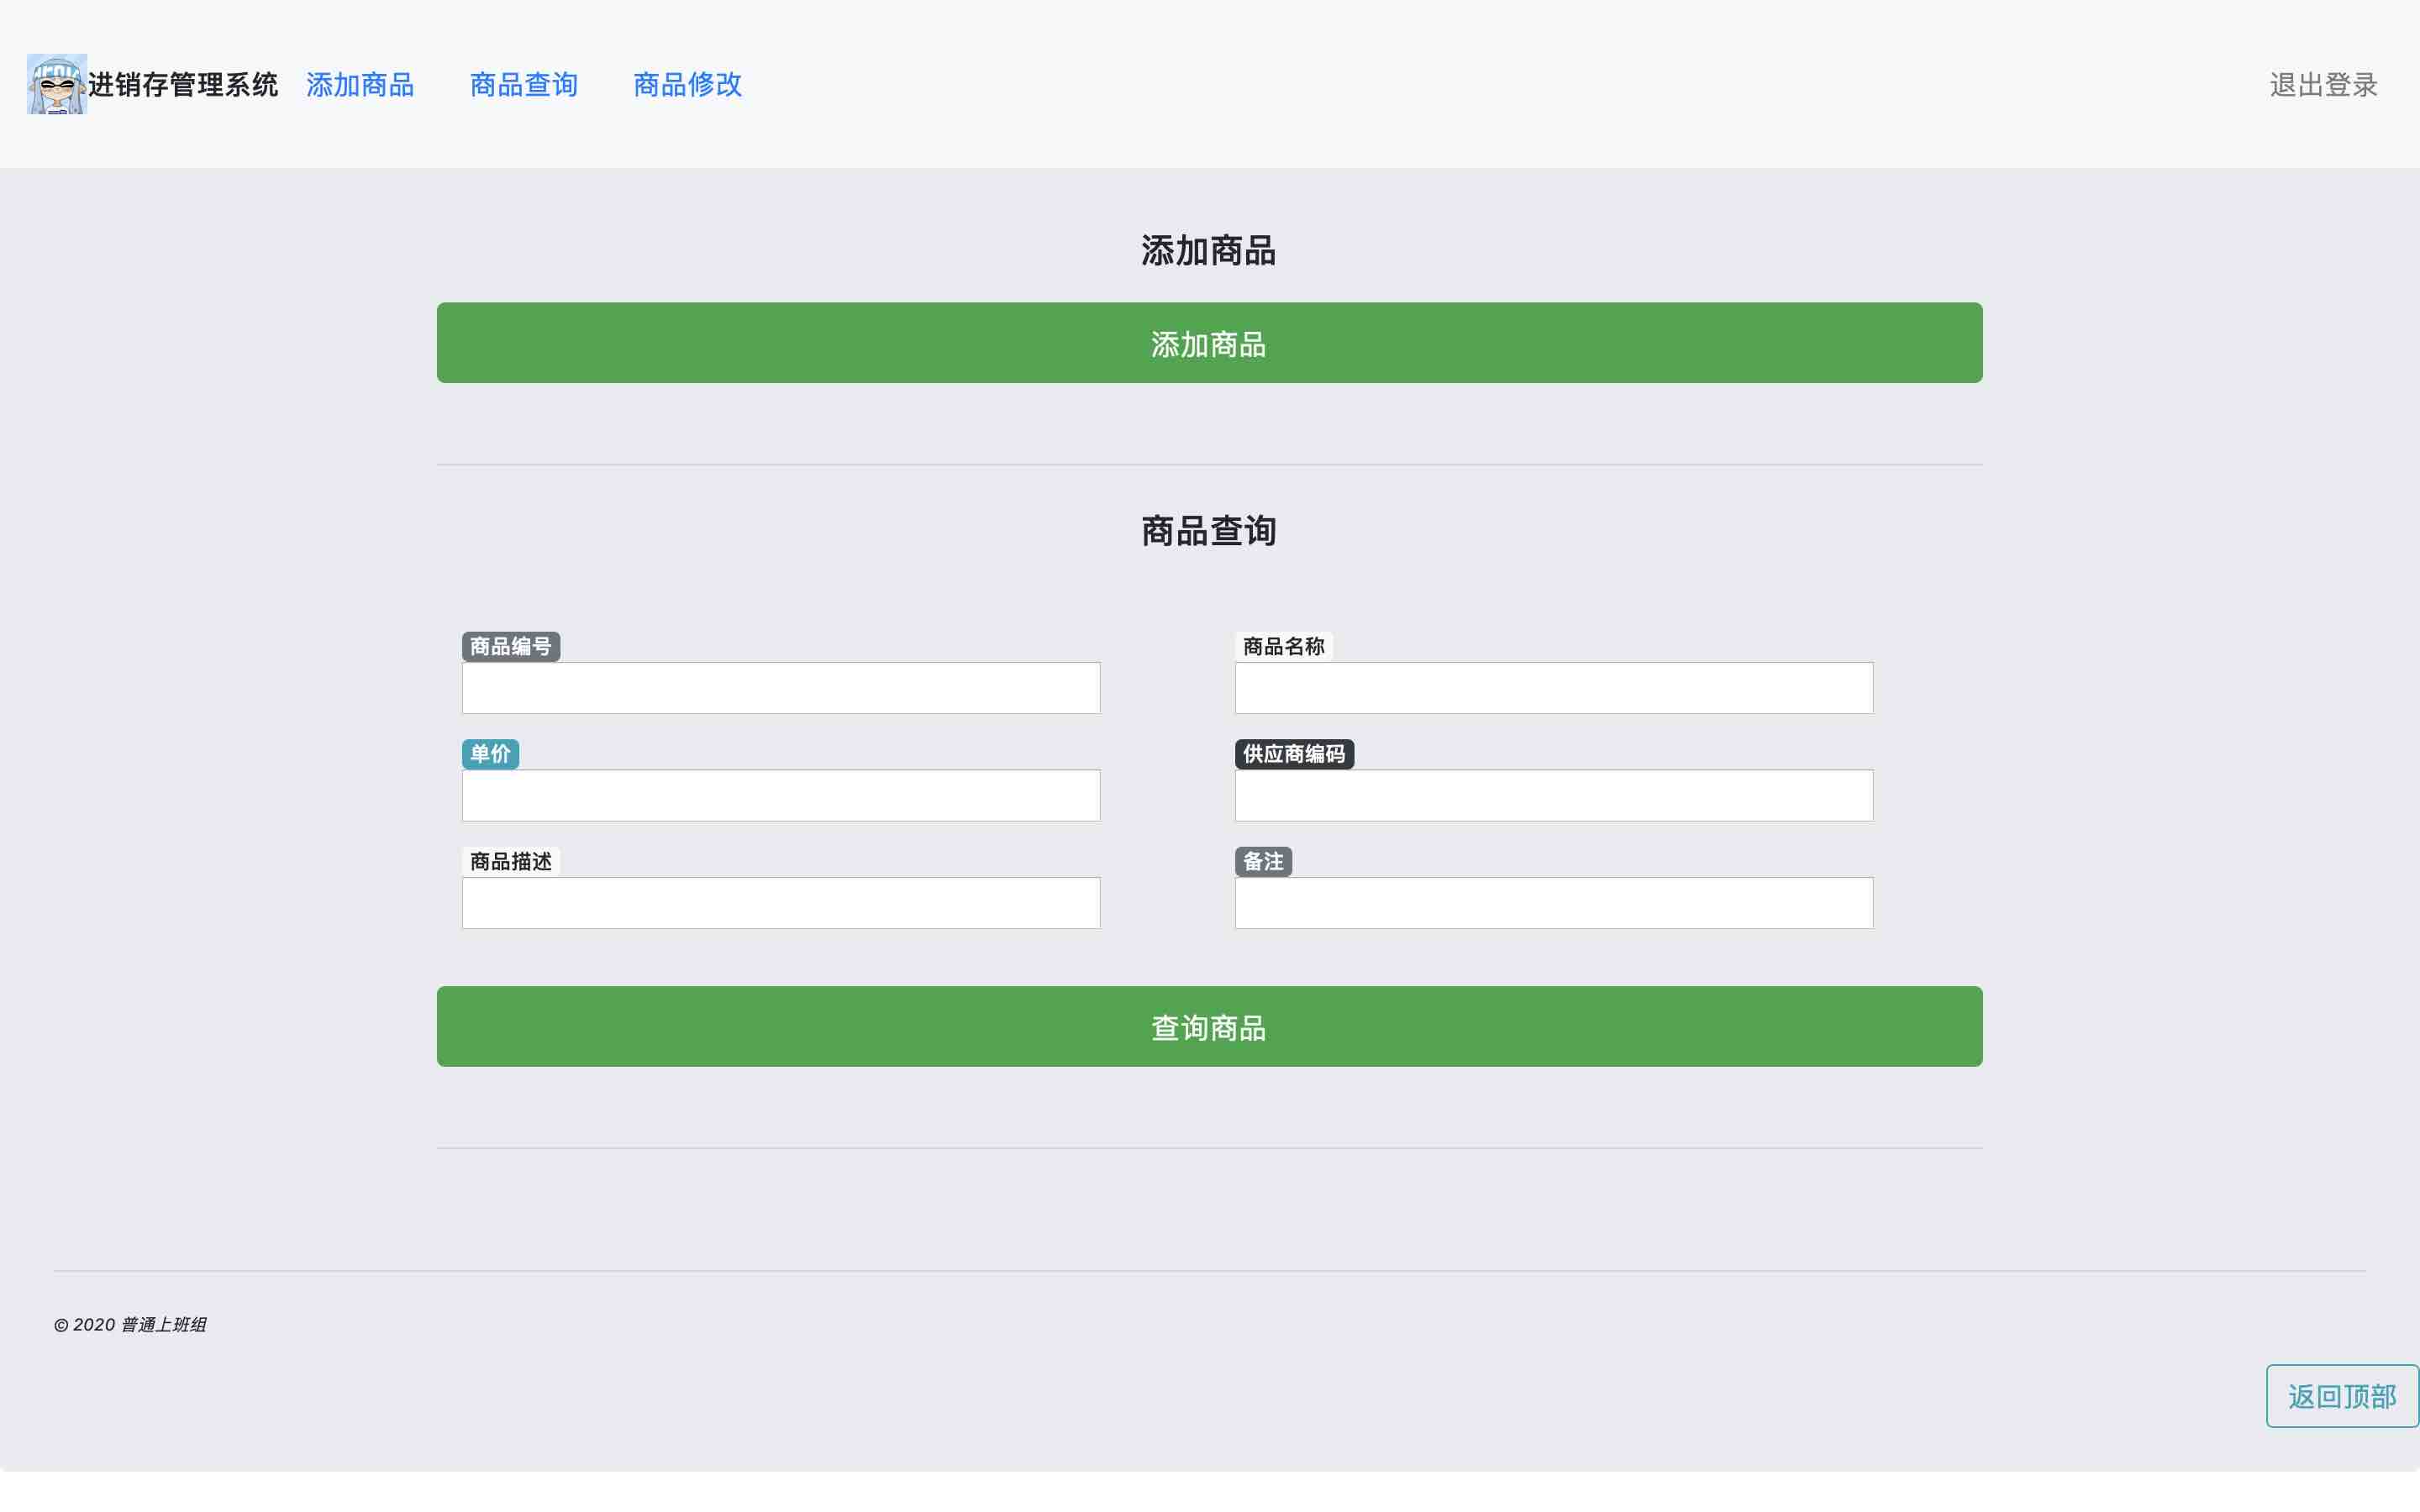Screen dimensions: 2420x1512
Task: Focus the 商品描述 input field
Action: pos(781,903)
